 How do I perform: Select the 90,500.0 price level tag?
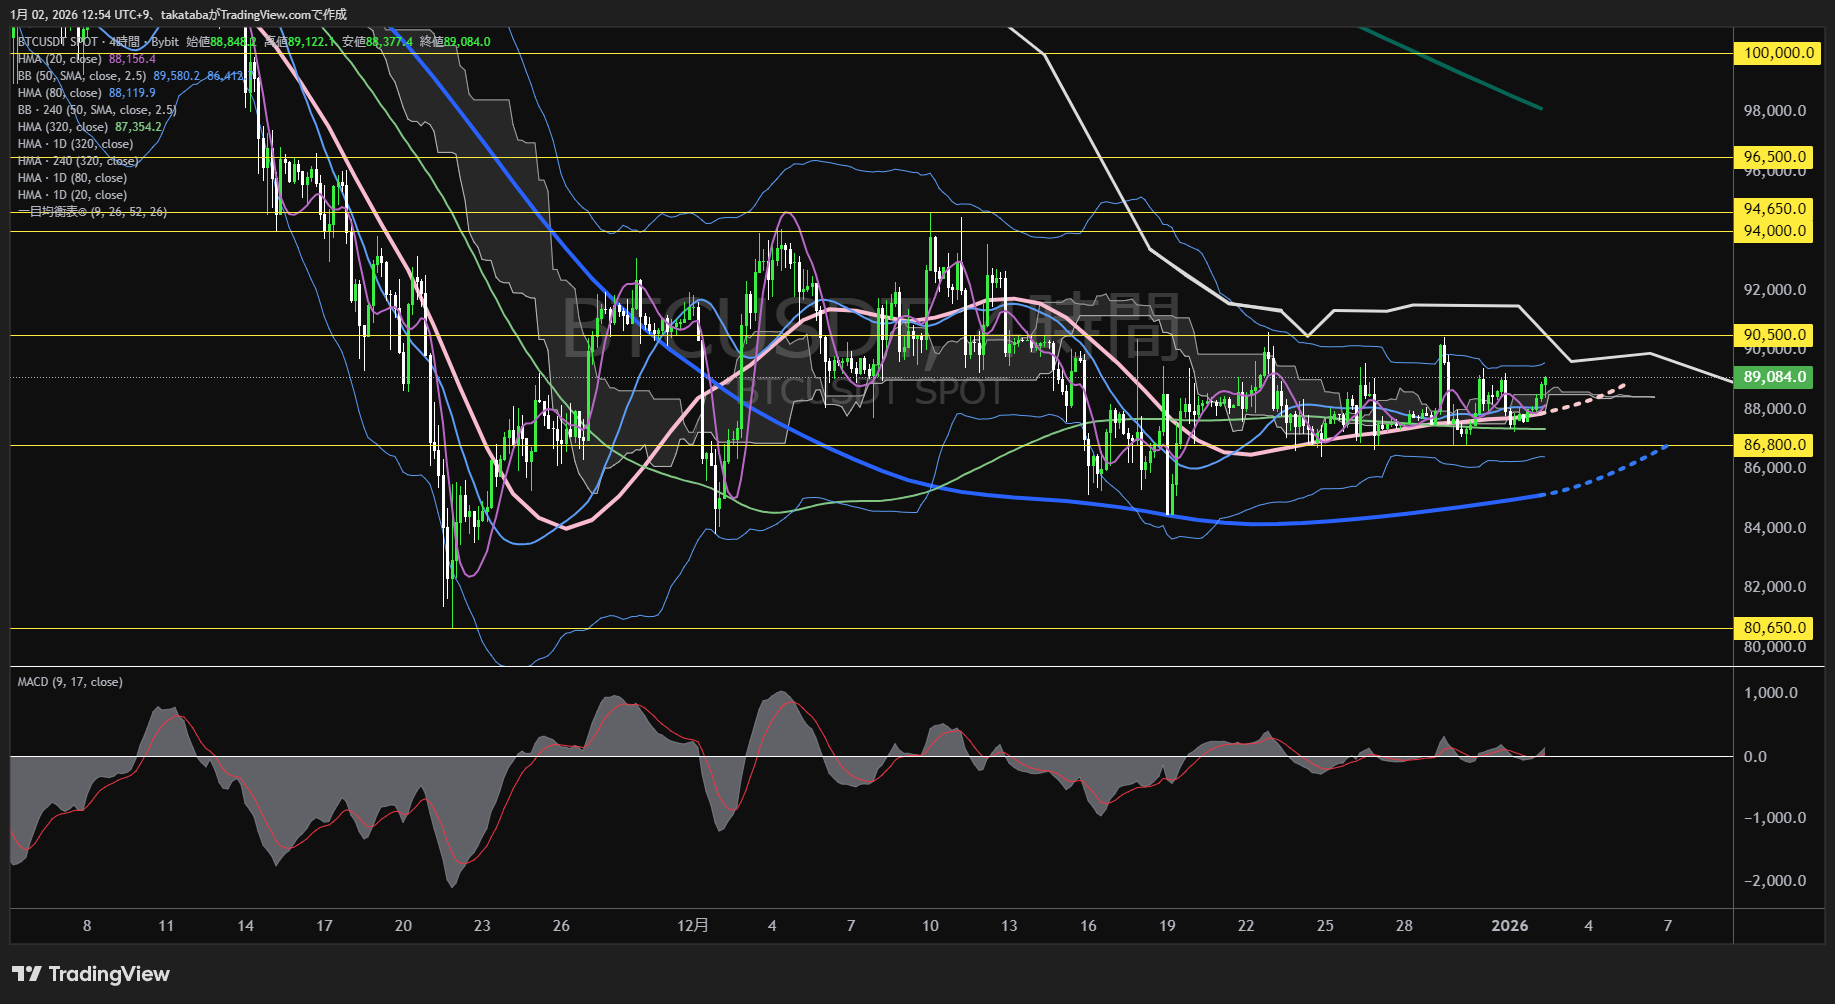tap(1776, 335)
